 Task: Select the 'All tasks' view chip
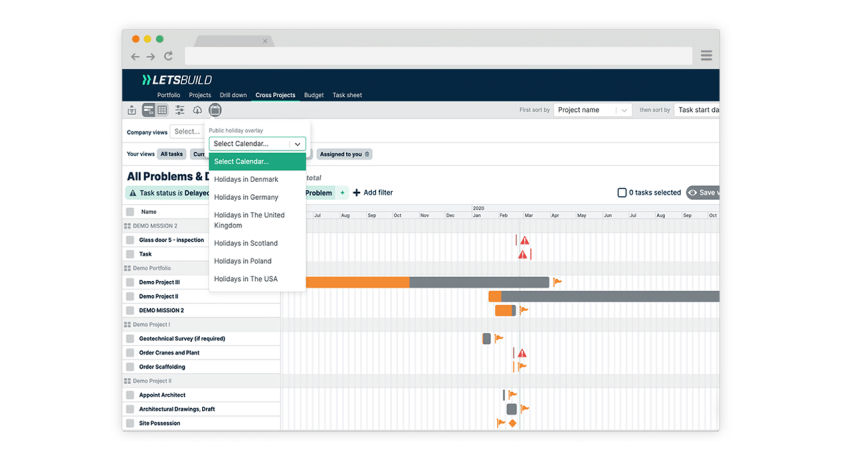tap(172, 155)
